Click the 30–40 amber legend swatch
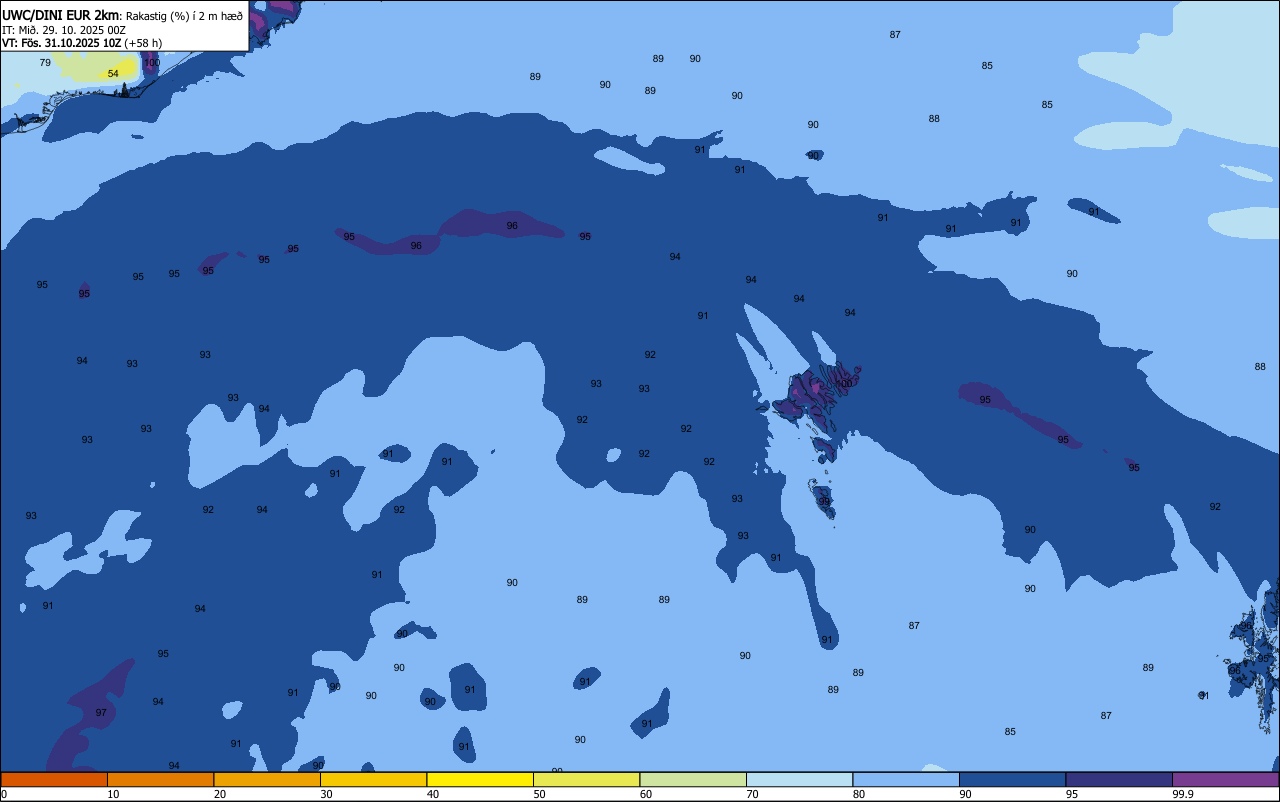Screen dimensions: 1280x802 pos(373,779)
